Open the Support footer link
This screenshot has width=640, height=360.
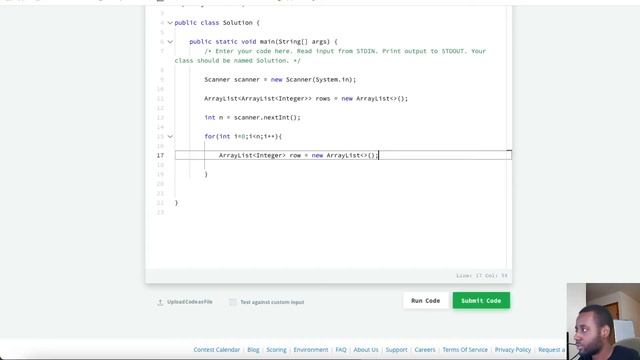pos(396,350)
